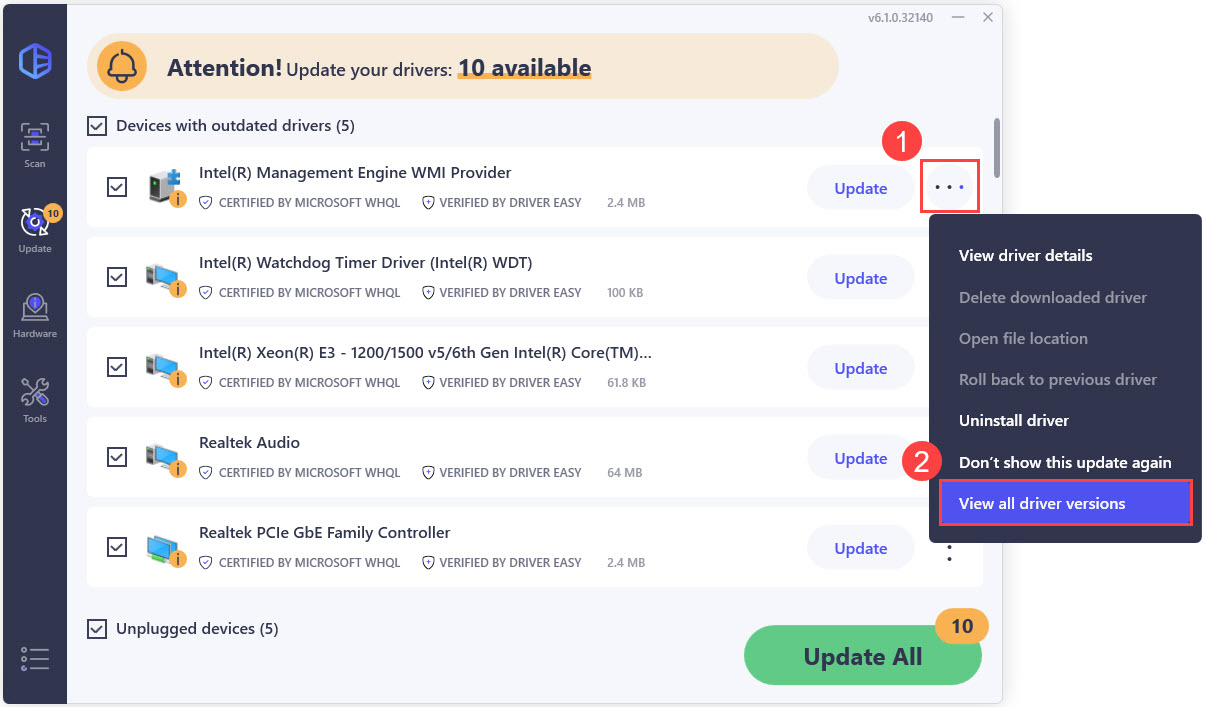
Task: Click the Update All button
Action: click(863, 656)
